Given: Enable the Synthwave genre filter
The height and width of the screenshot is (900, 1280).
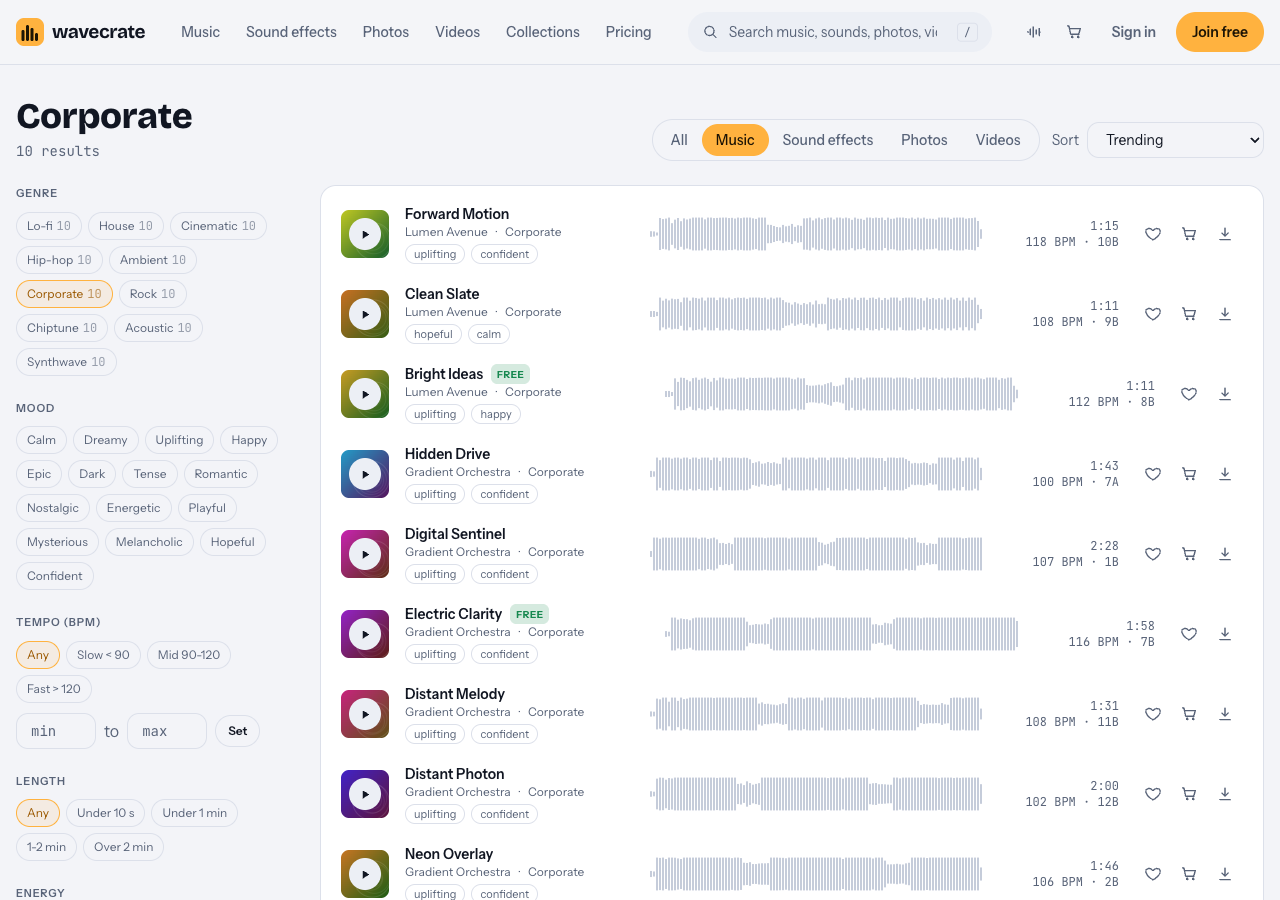Looking at the screenshot, I should pos(66,362).
